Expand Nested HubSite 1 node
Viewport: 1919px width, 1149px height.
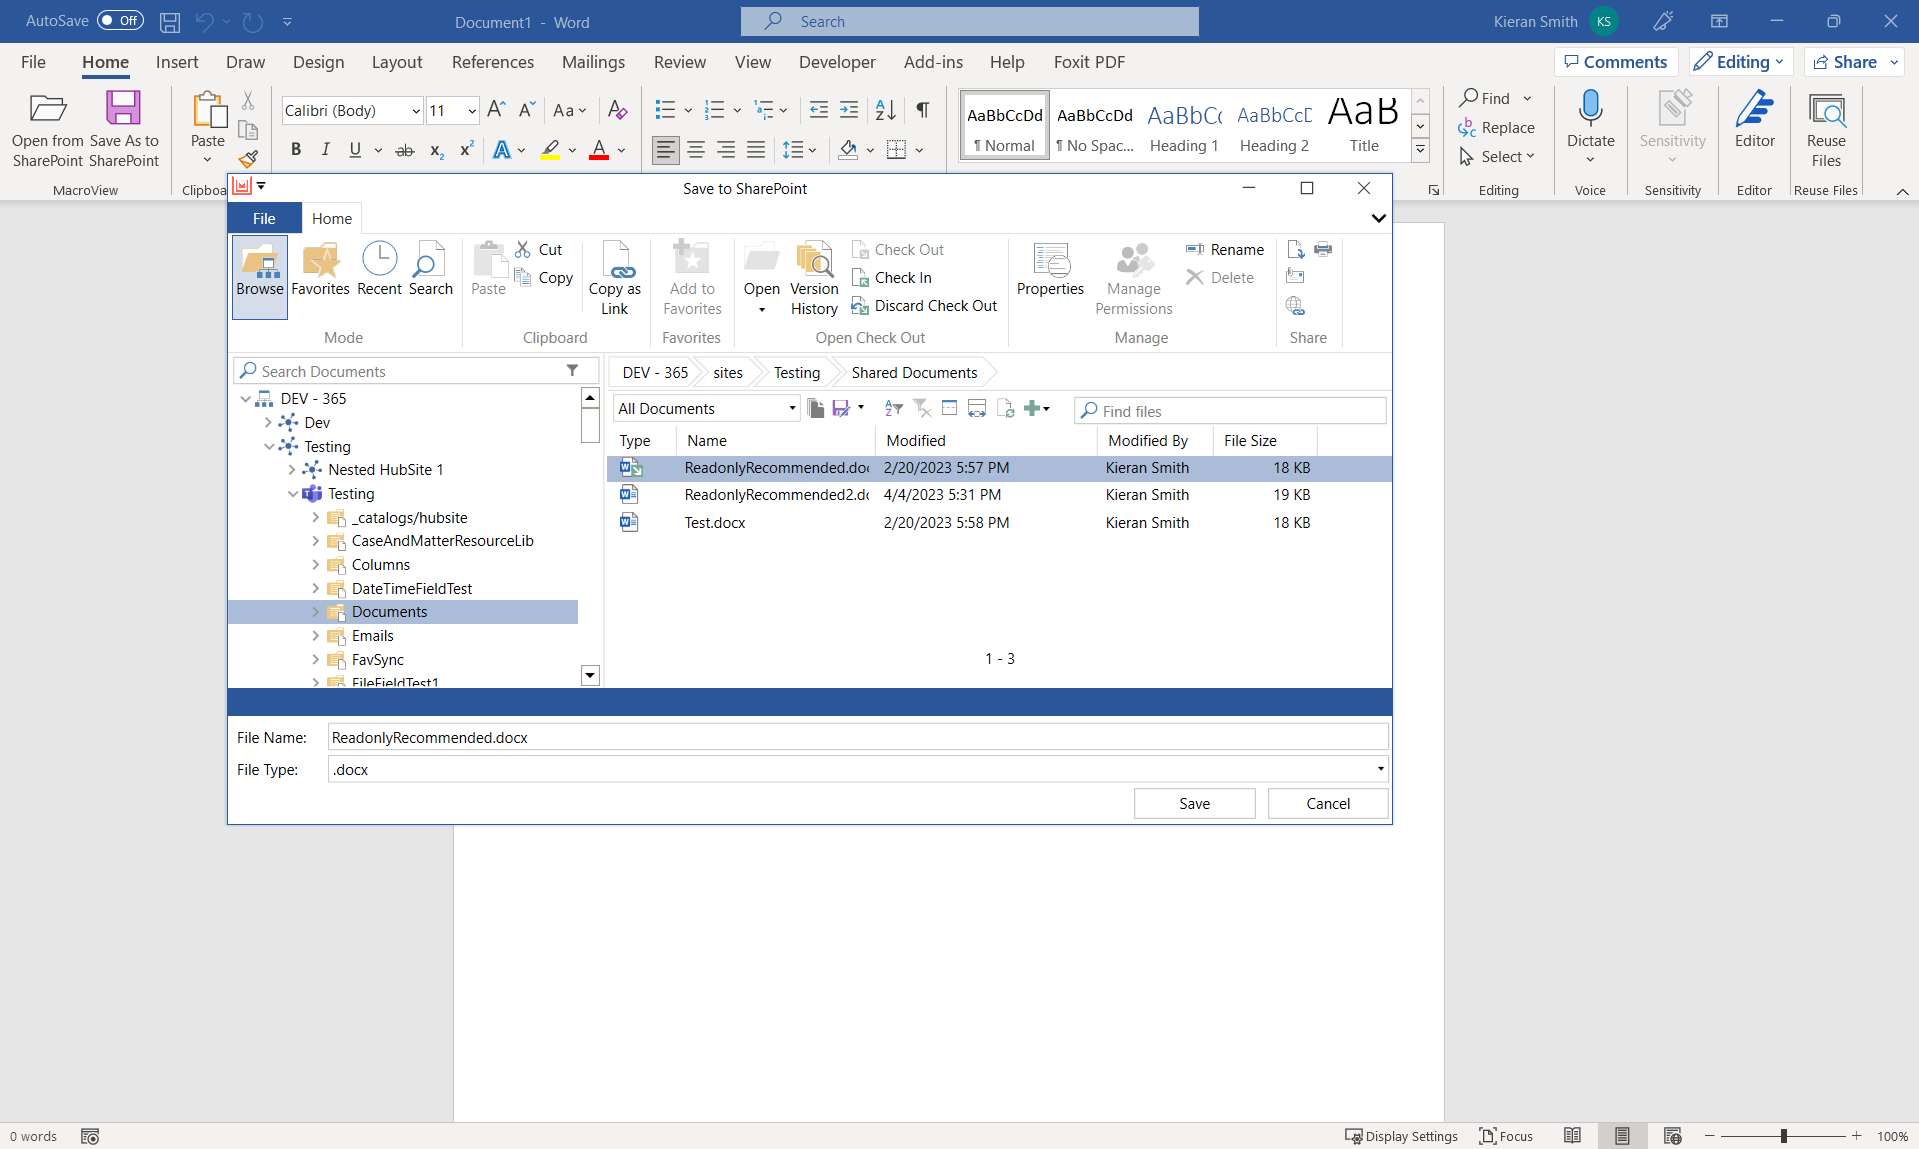click(291, 470)
